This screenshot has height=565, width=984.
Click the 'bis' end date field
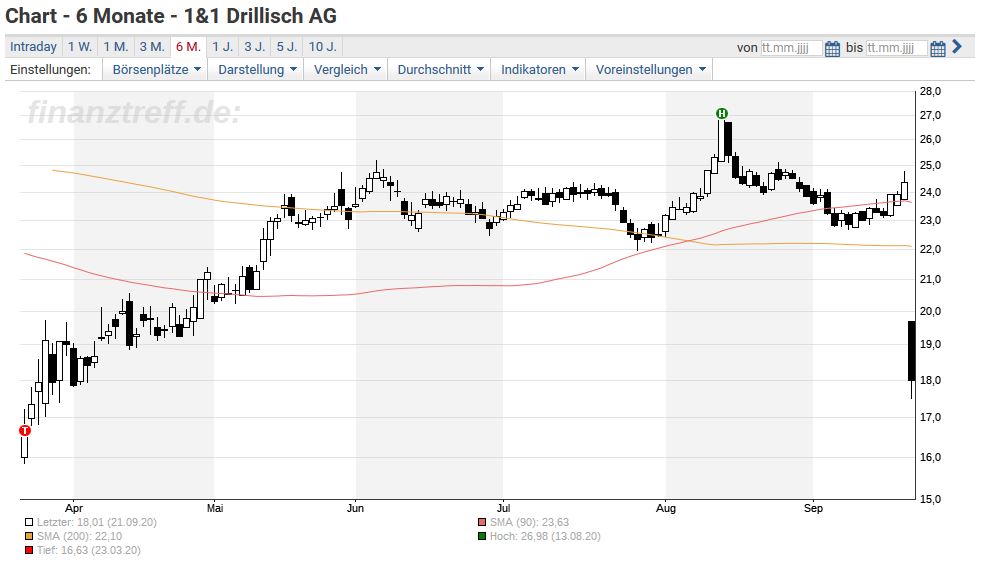(896, 48)
